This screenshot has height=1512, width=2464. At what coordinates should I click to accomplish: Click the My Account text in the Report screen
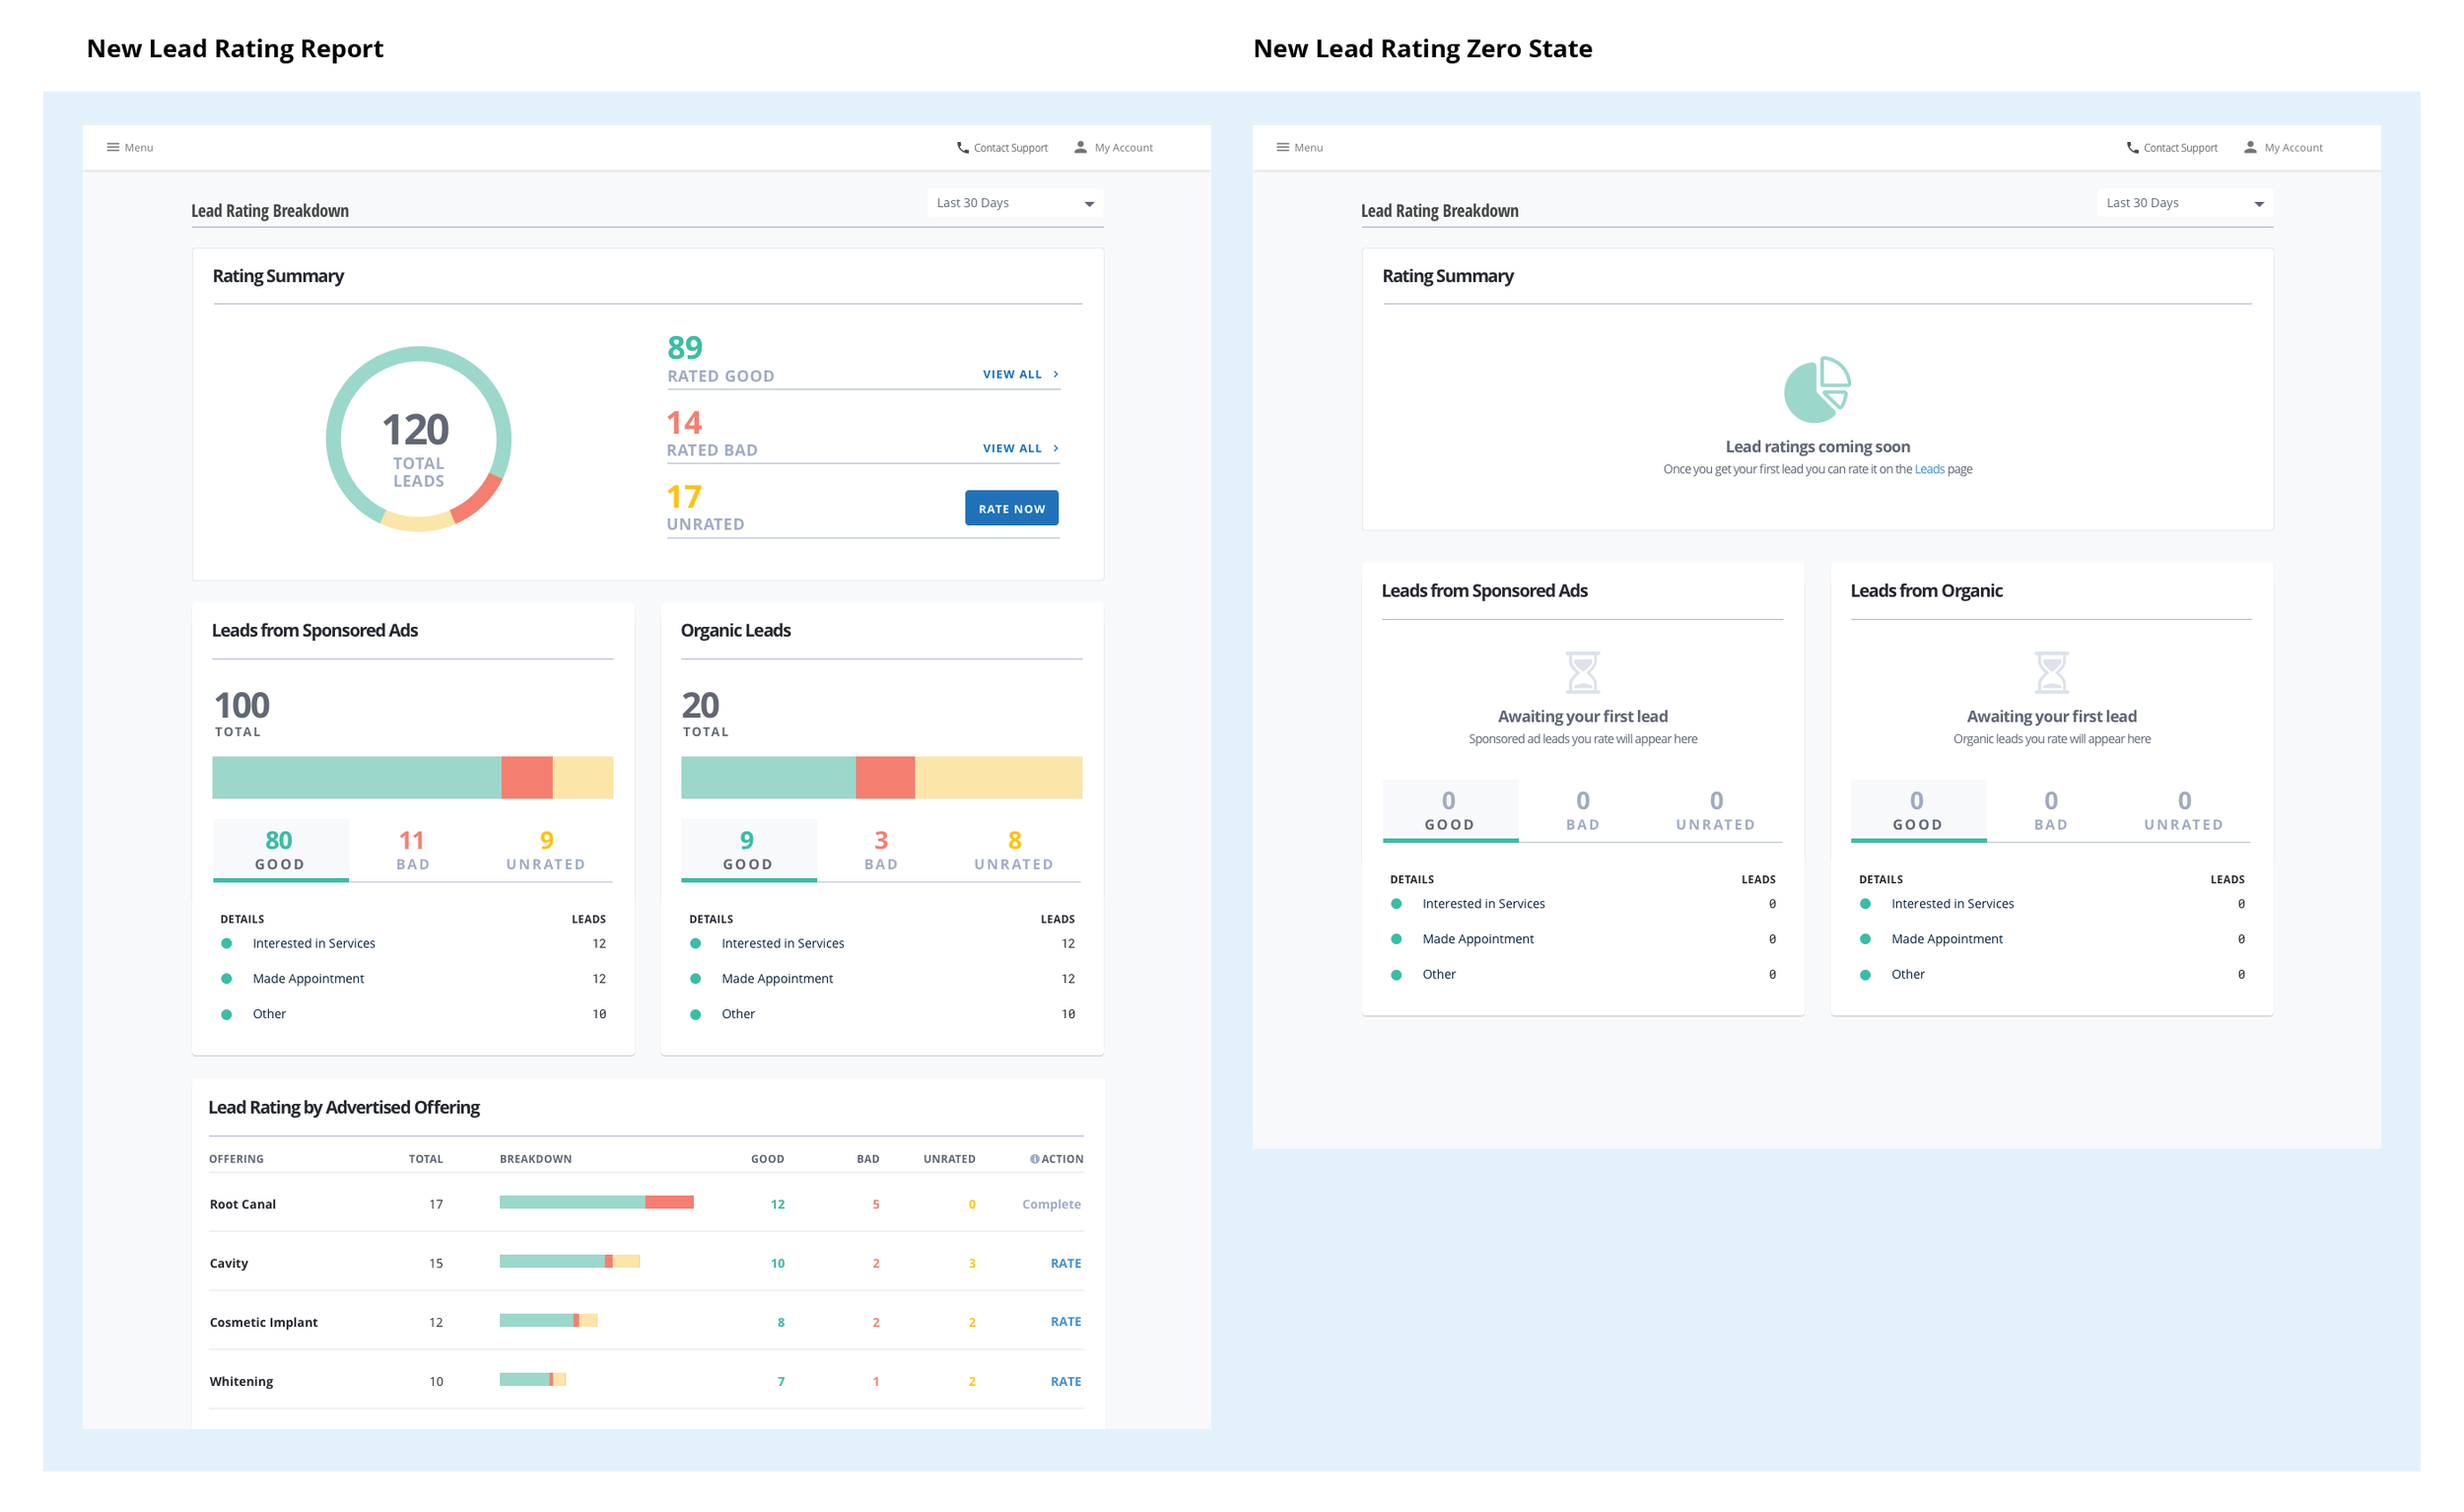1124,147
